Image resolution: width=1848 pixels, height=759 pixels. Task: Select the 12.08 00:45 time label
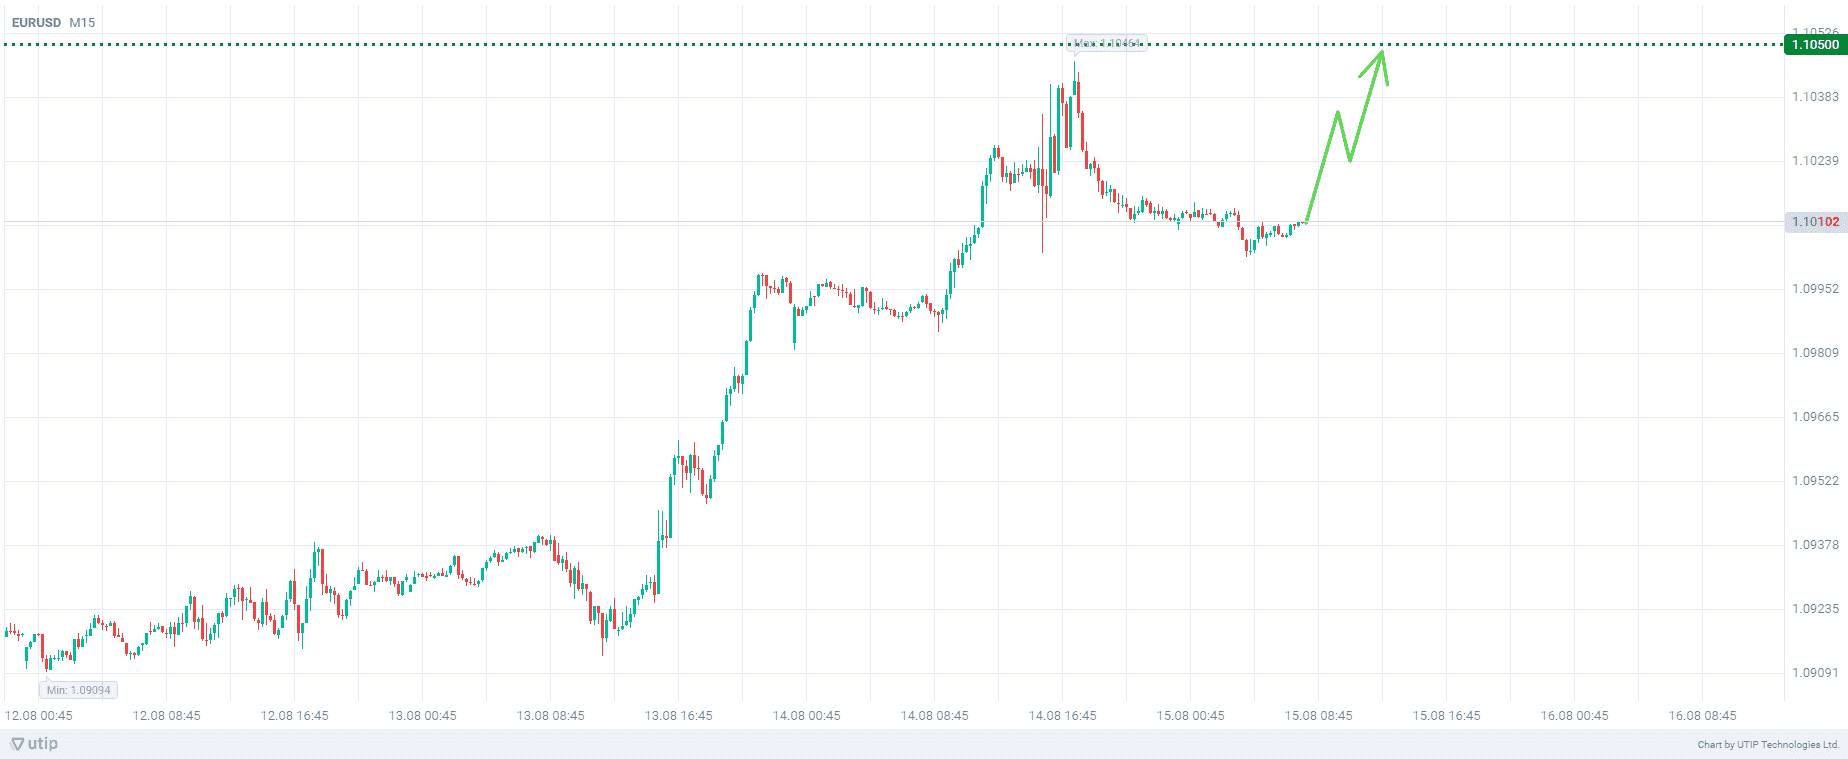(39, 716)
